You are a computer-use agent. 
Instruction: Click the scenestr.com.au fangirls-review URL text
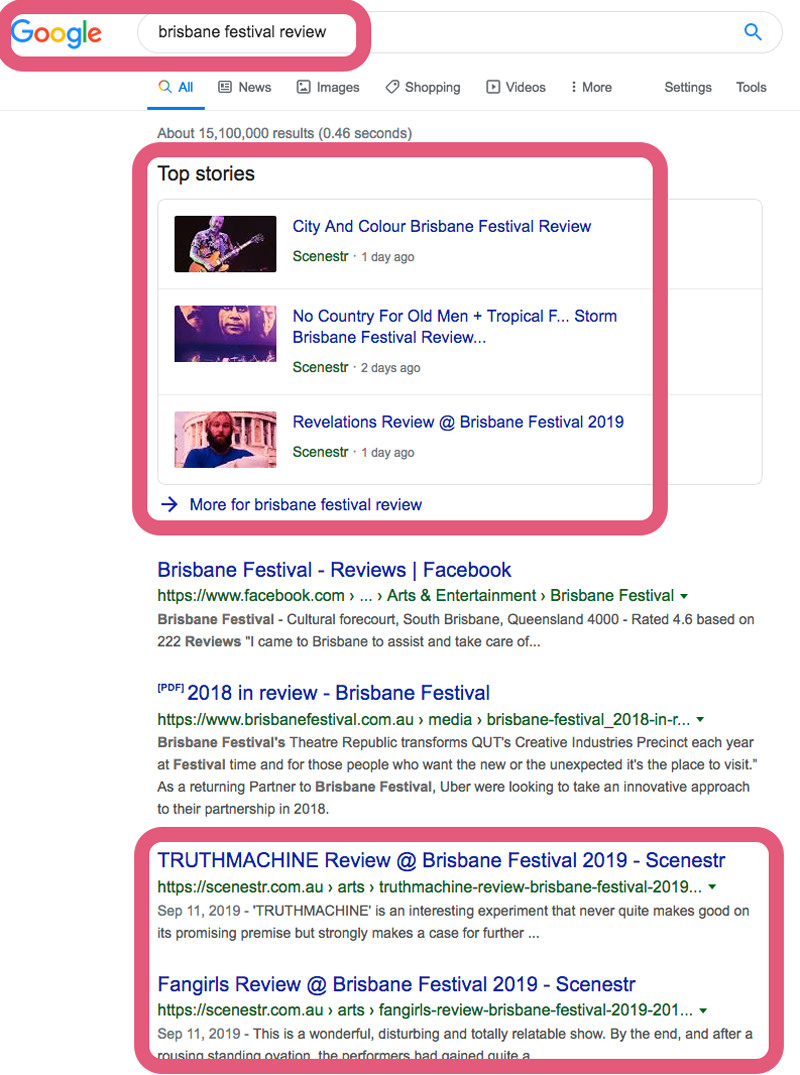[424, 1010]
